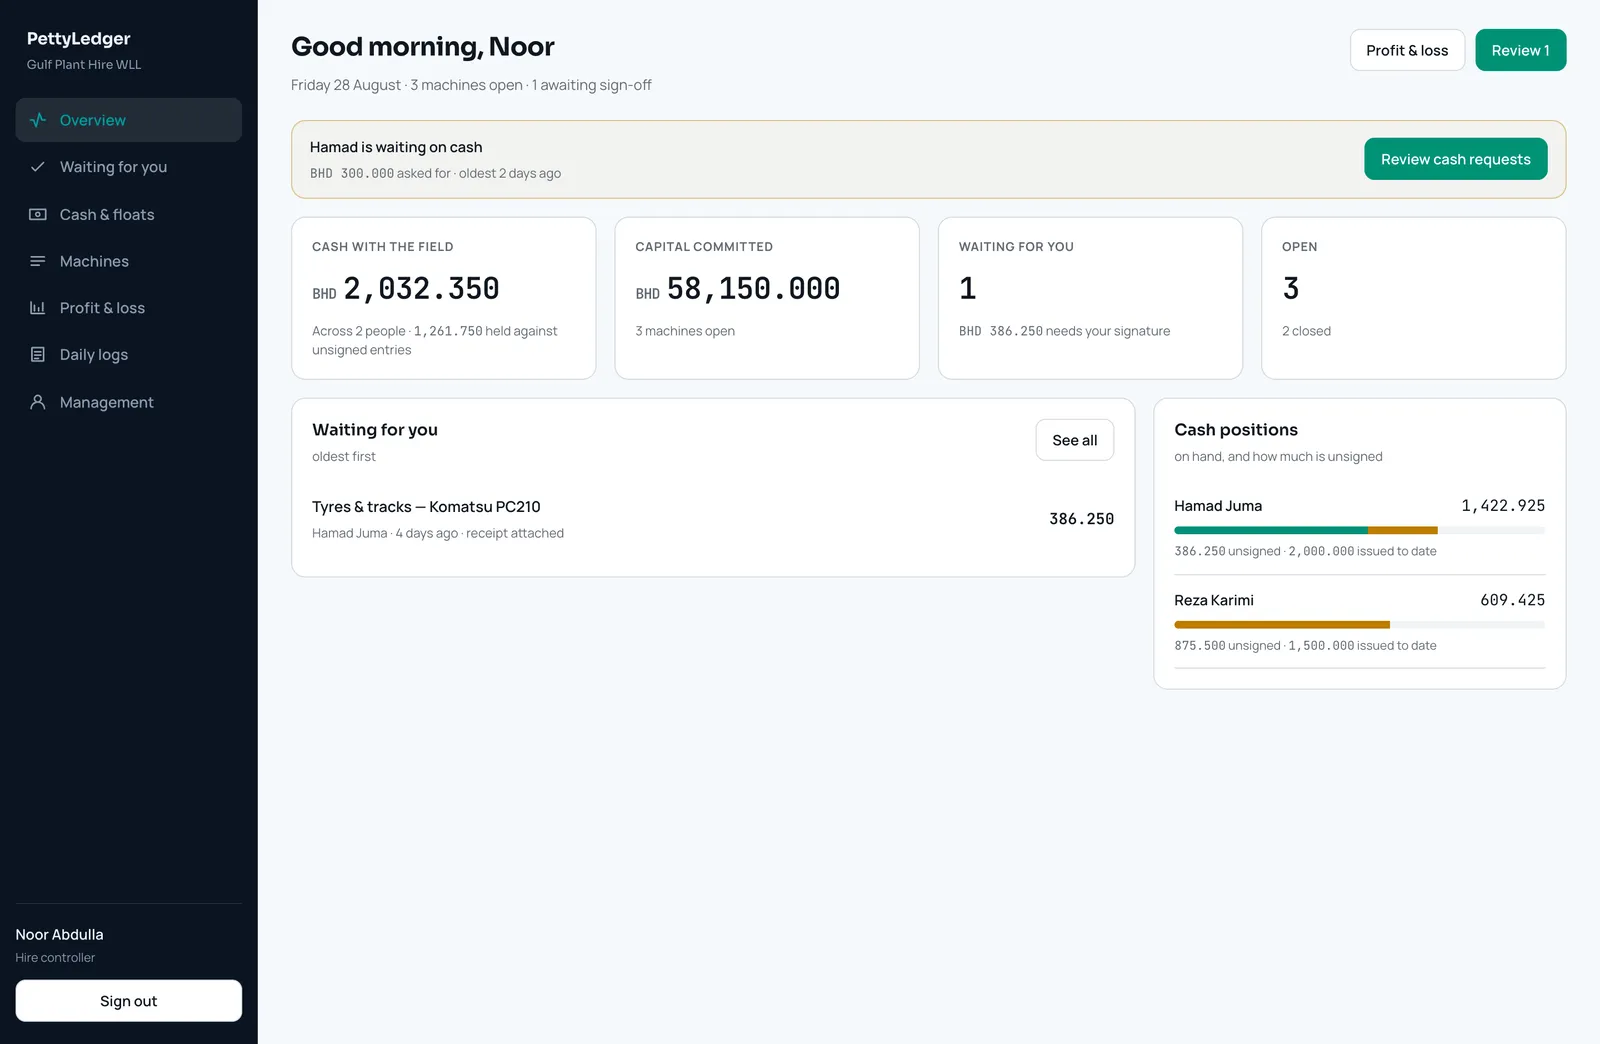Click the 'Good morning, Noor' heading
Viewport: 1600px width, 1044px height.
(422, 47)
